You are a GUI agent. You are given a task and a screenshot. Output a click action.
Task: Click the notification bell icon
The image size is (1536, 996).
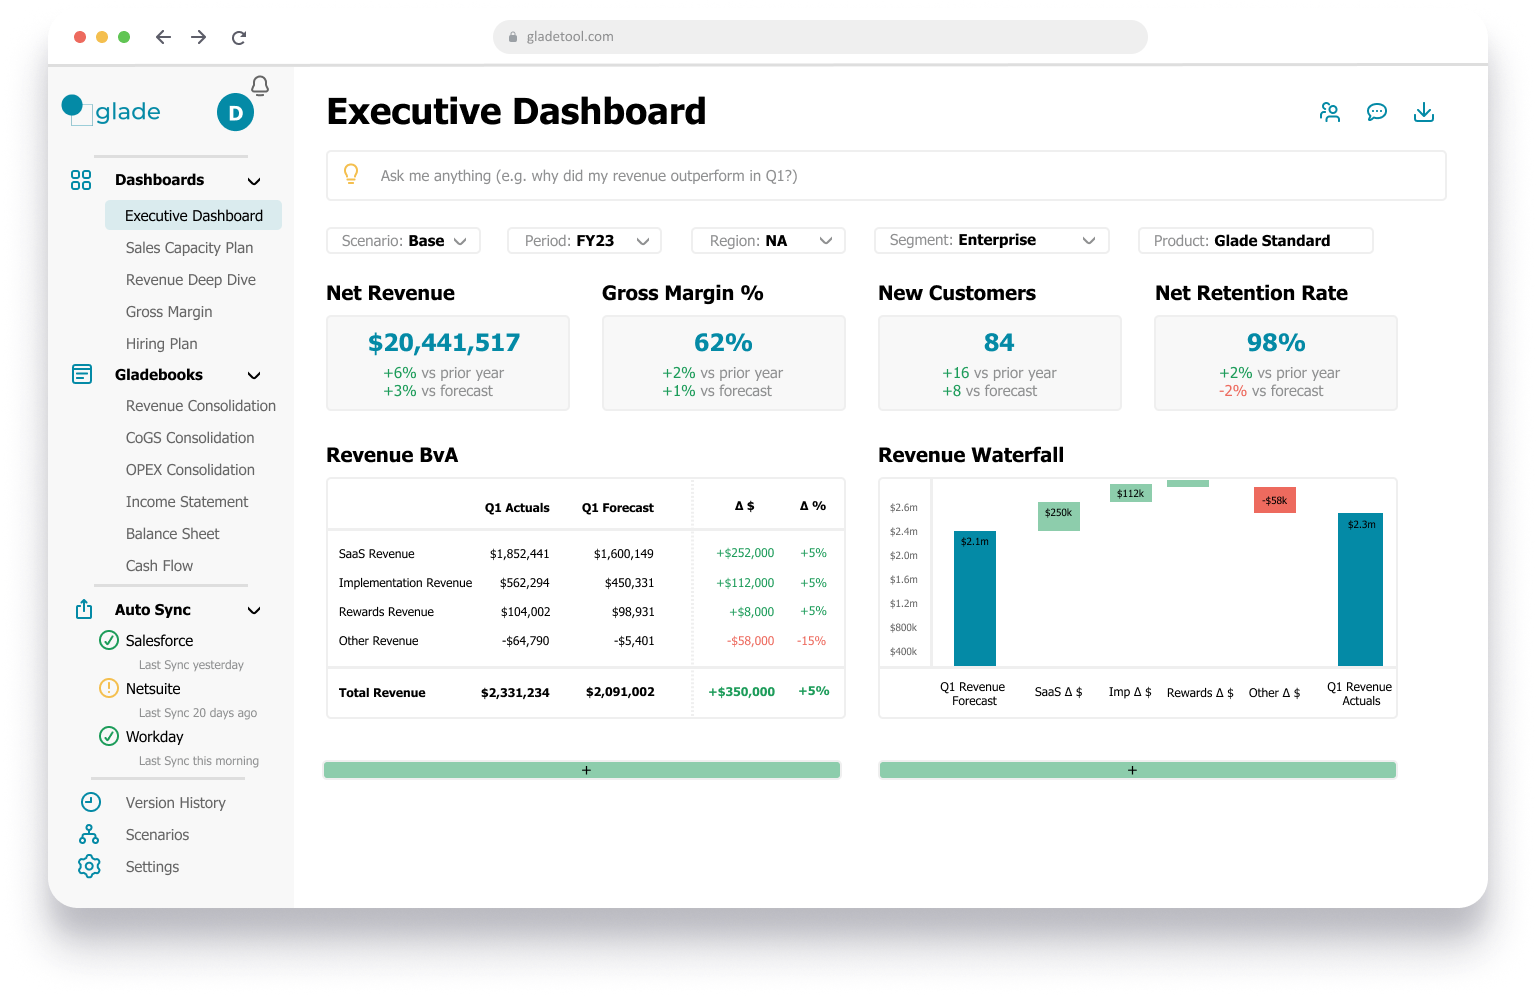(260, 86)
